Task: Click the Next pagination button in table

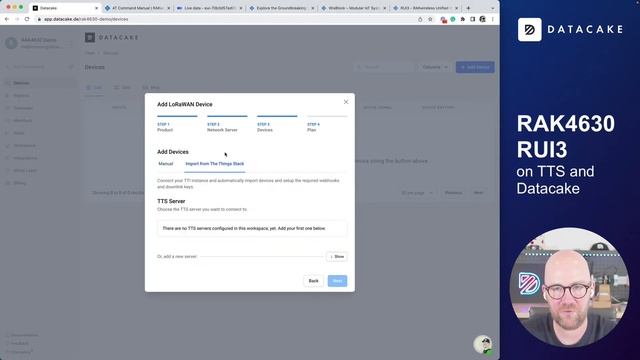Action: tap(478, 193)
